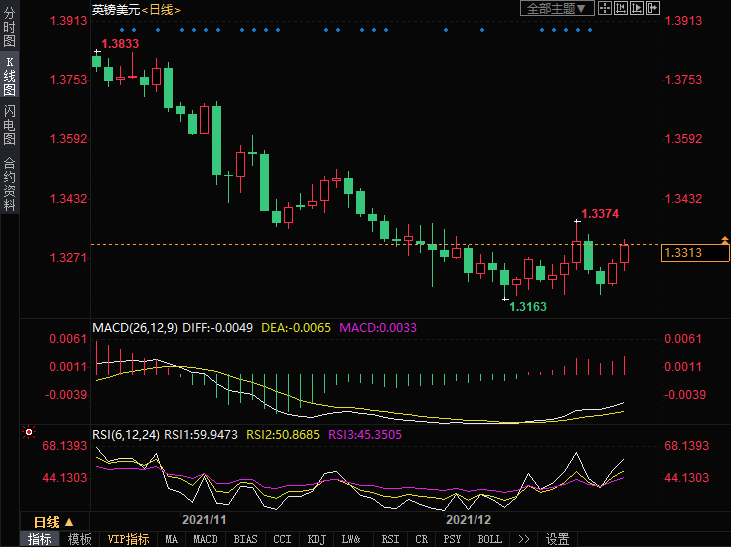Click the red settings symbol beside RSI panel

pyautogui.click(x=29, y=433)
